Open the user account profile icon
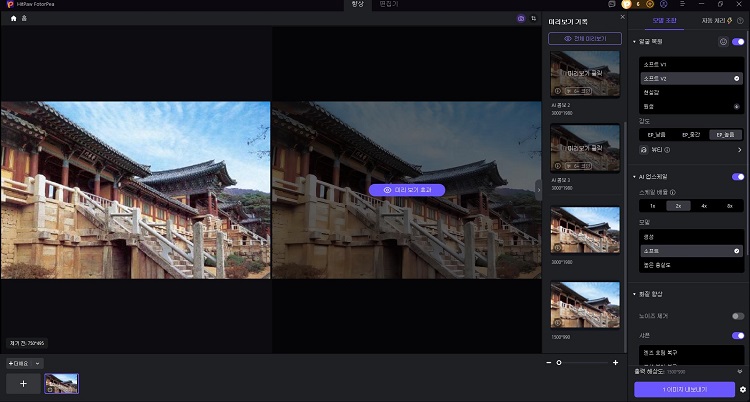 pos(663,4)
